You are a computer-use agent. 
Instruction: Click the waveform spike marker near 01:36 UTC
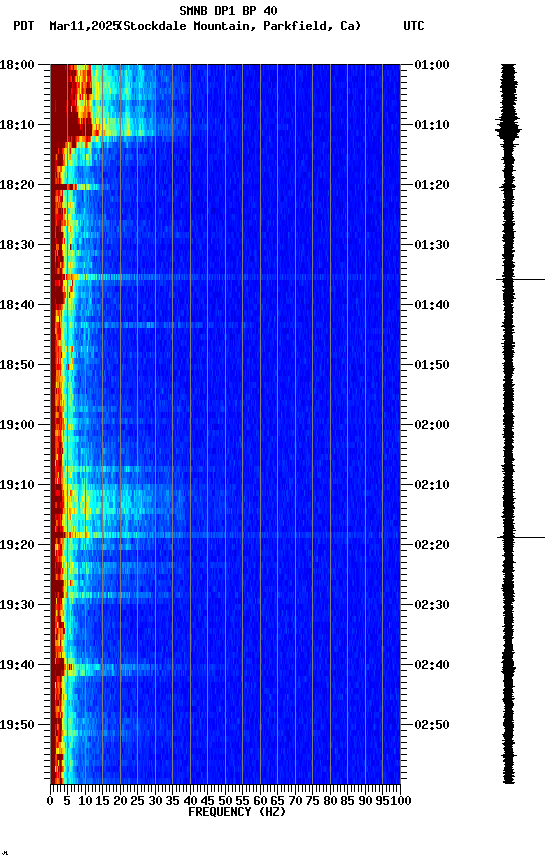[x=520, y=280]
